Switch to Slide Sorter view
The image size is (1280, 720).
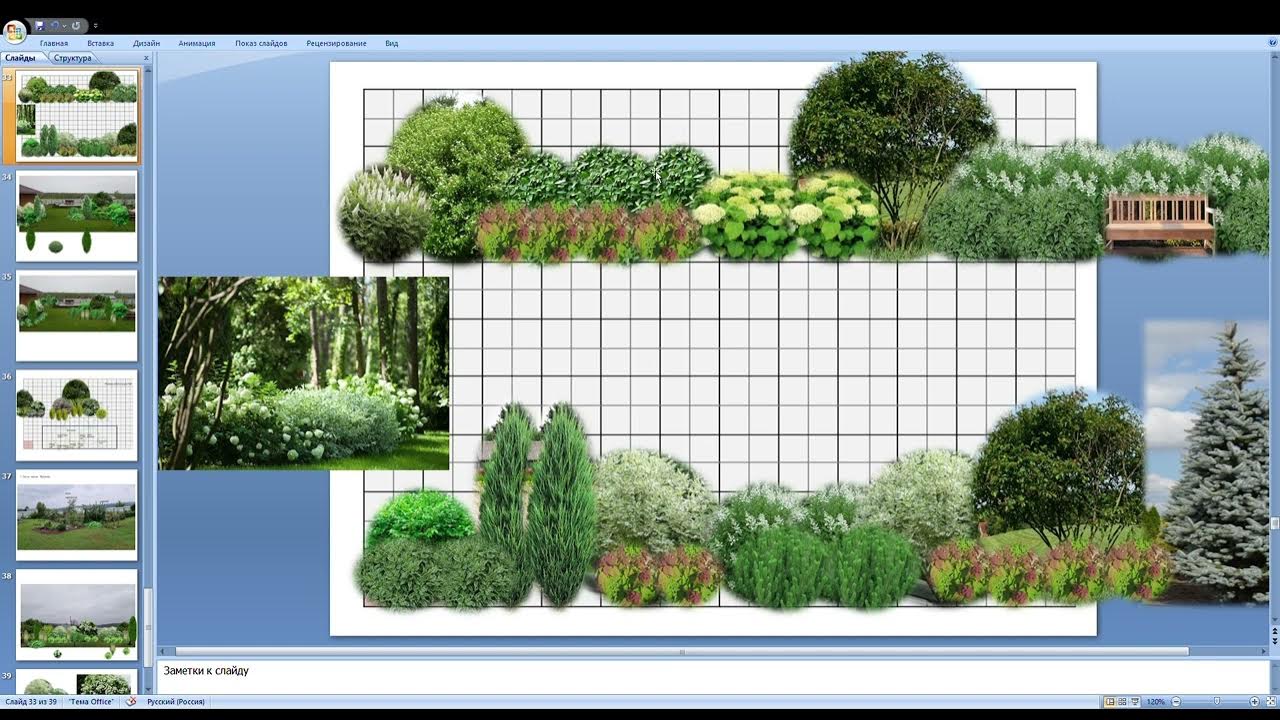[x=1122, y=702]
